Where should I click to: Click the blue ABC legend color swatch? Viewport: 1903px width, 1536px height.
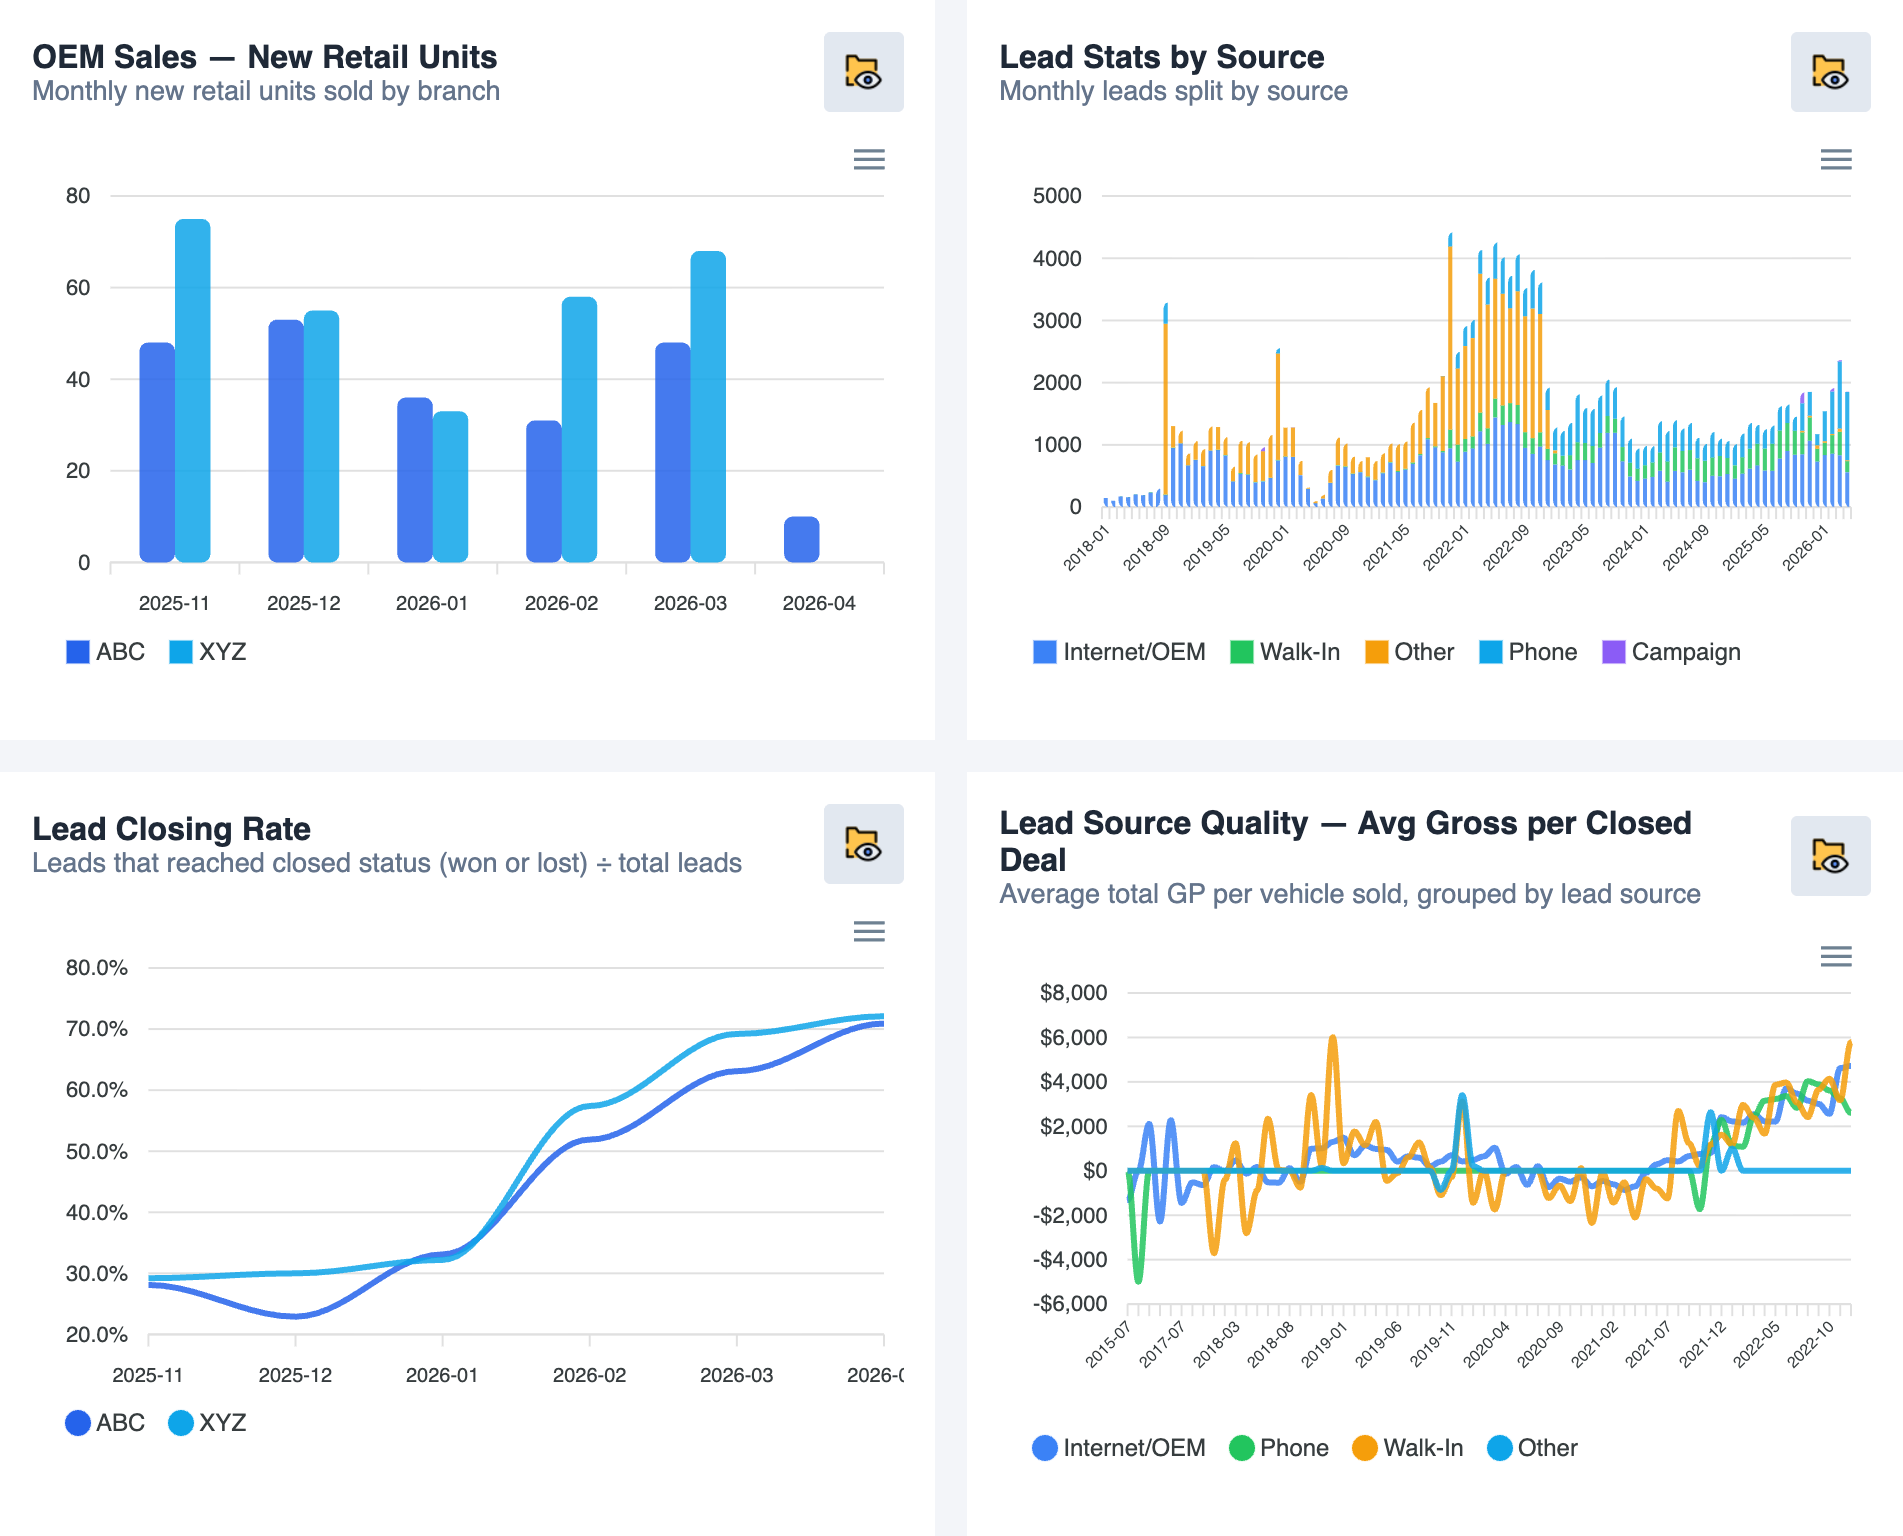(x=77, y=651)
